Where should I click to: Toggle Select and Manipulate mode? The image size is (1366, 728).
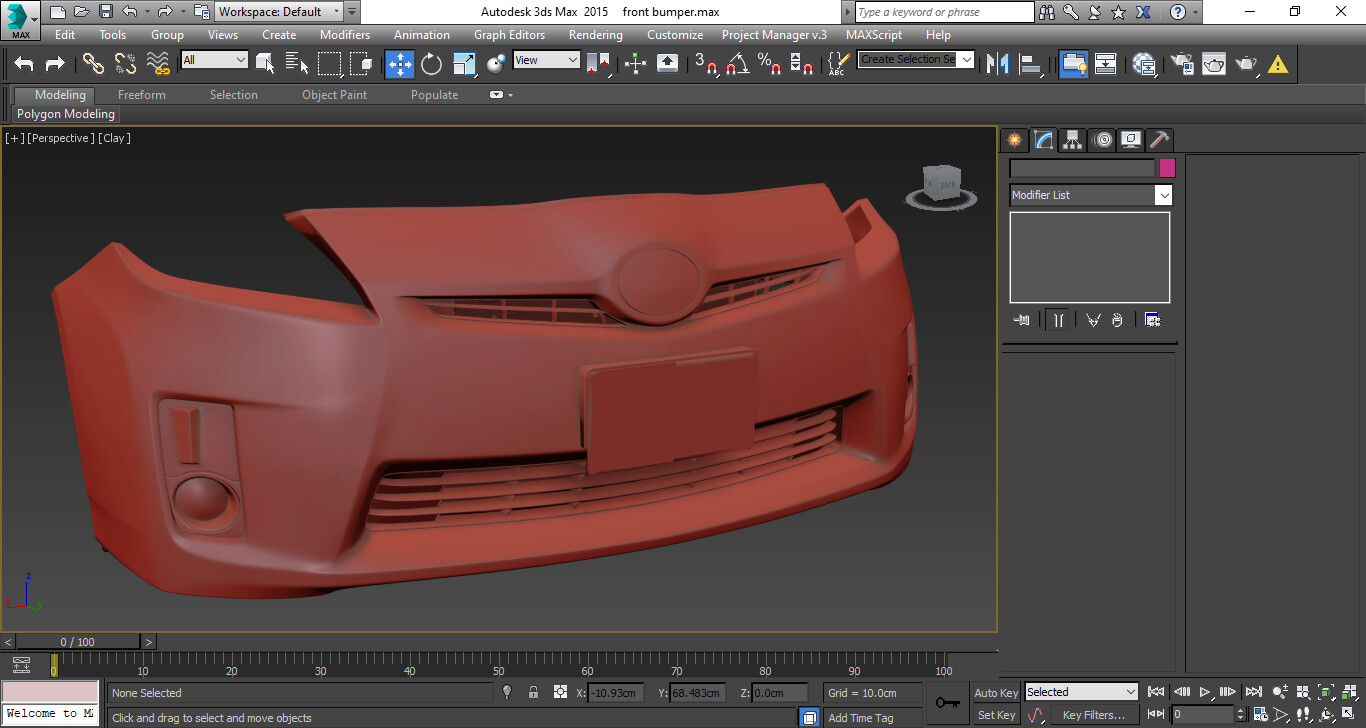635,64
